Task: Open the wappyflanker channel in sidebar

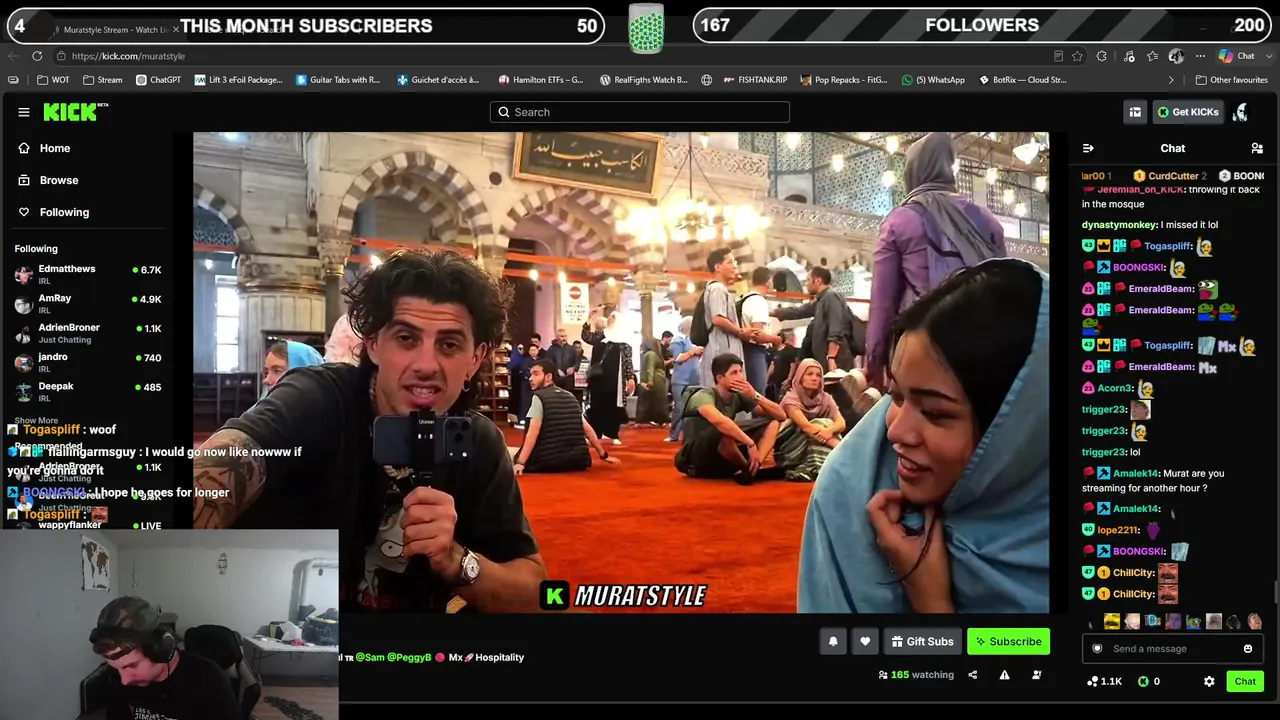Action: click(88, 525)
